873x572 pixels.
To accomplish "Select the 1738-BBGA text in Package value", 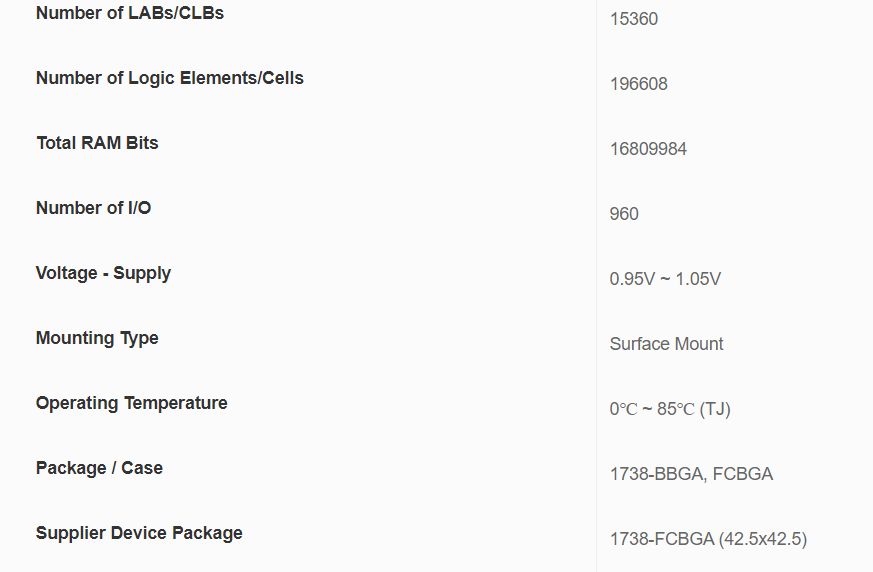I will pyautogui.click(x=655, y=474).
